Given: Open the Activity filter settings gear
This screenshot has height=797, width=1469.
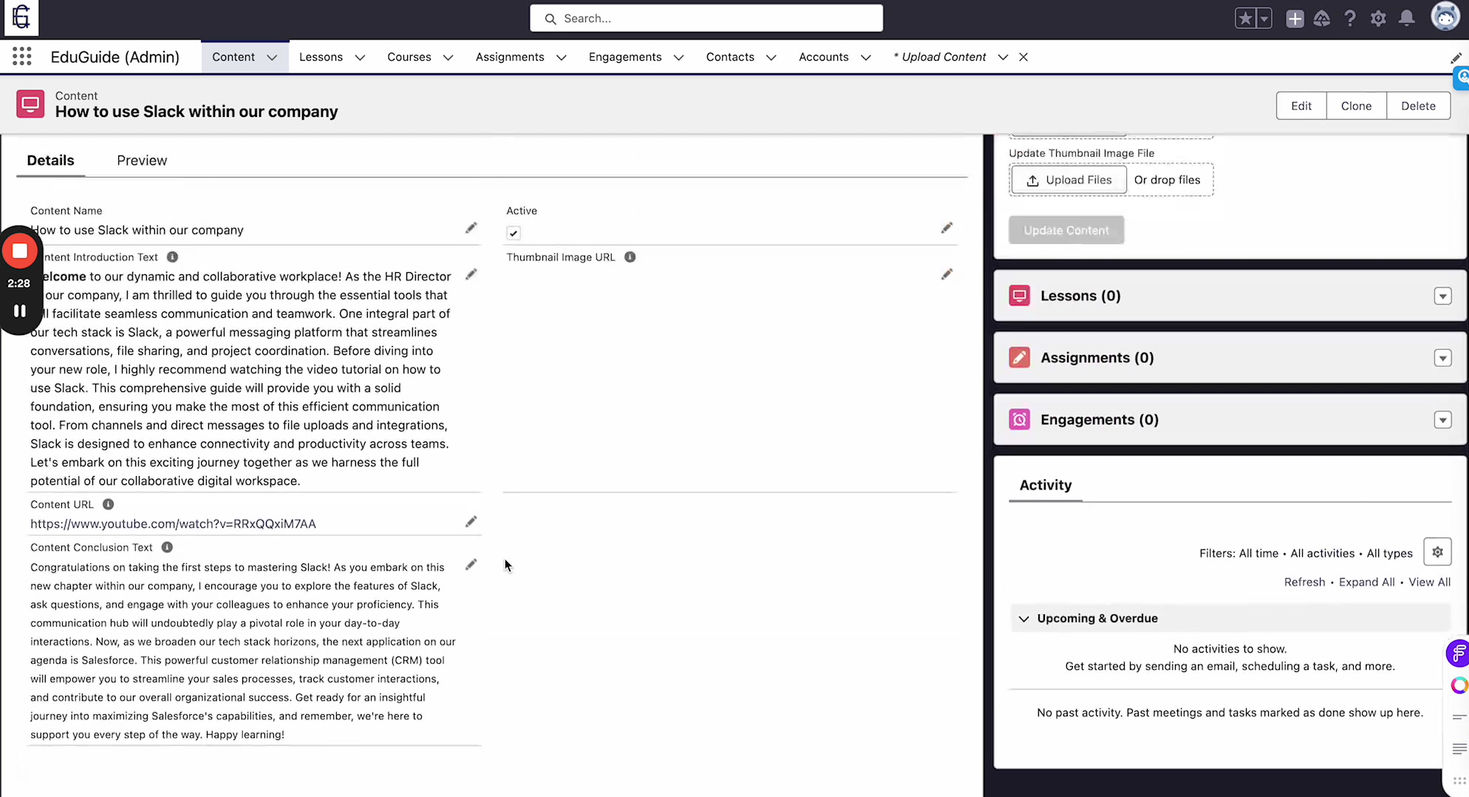Looking at the screenshot, I should pyautogui.click(x=1438, y=552).
